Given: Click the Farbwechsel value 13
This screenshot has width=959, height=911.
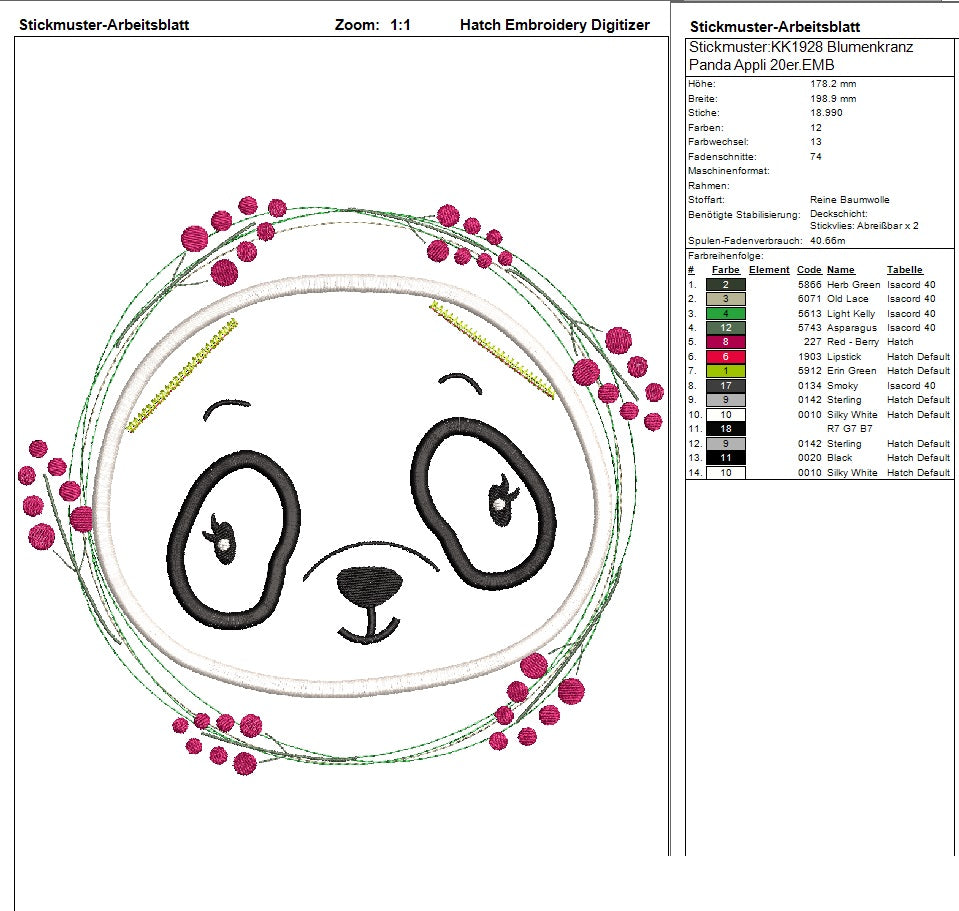Looking at the screenshot, I should pos(815,141).
